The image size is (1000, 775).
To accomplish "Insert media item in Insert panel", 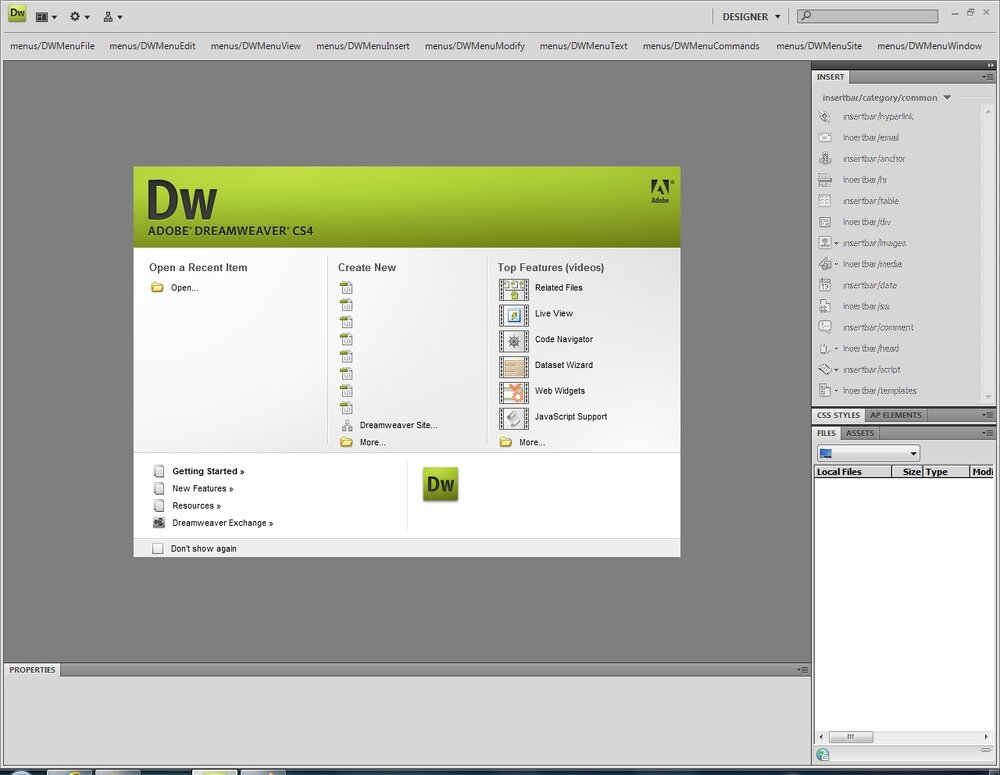I will click(x=860, y=264).
